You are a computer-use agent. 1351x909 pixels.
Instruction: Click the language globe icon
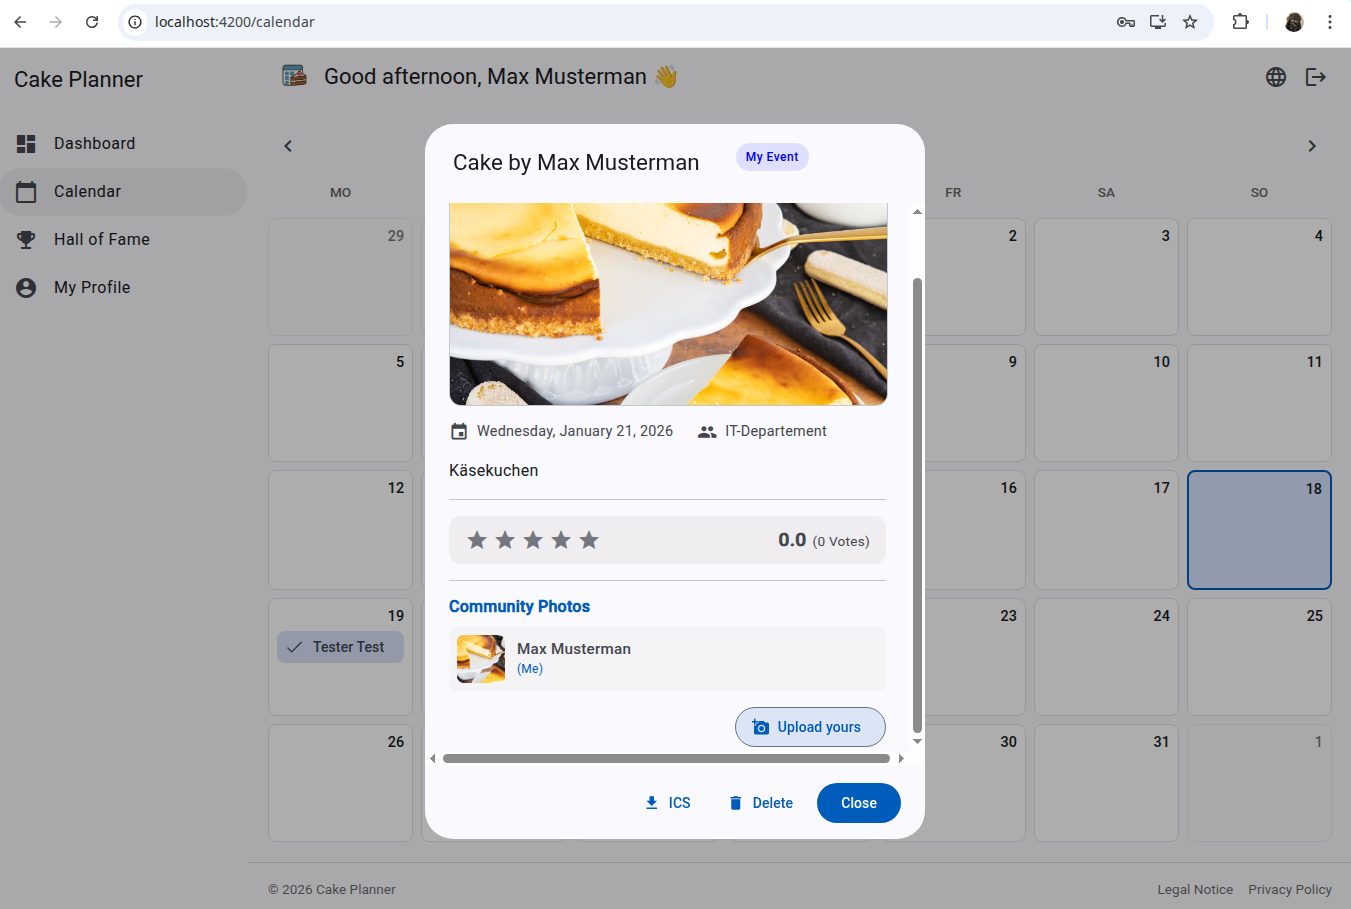[1275, 77]
